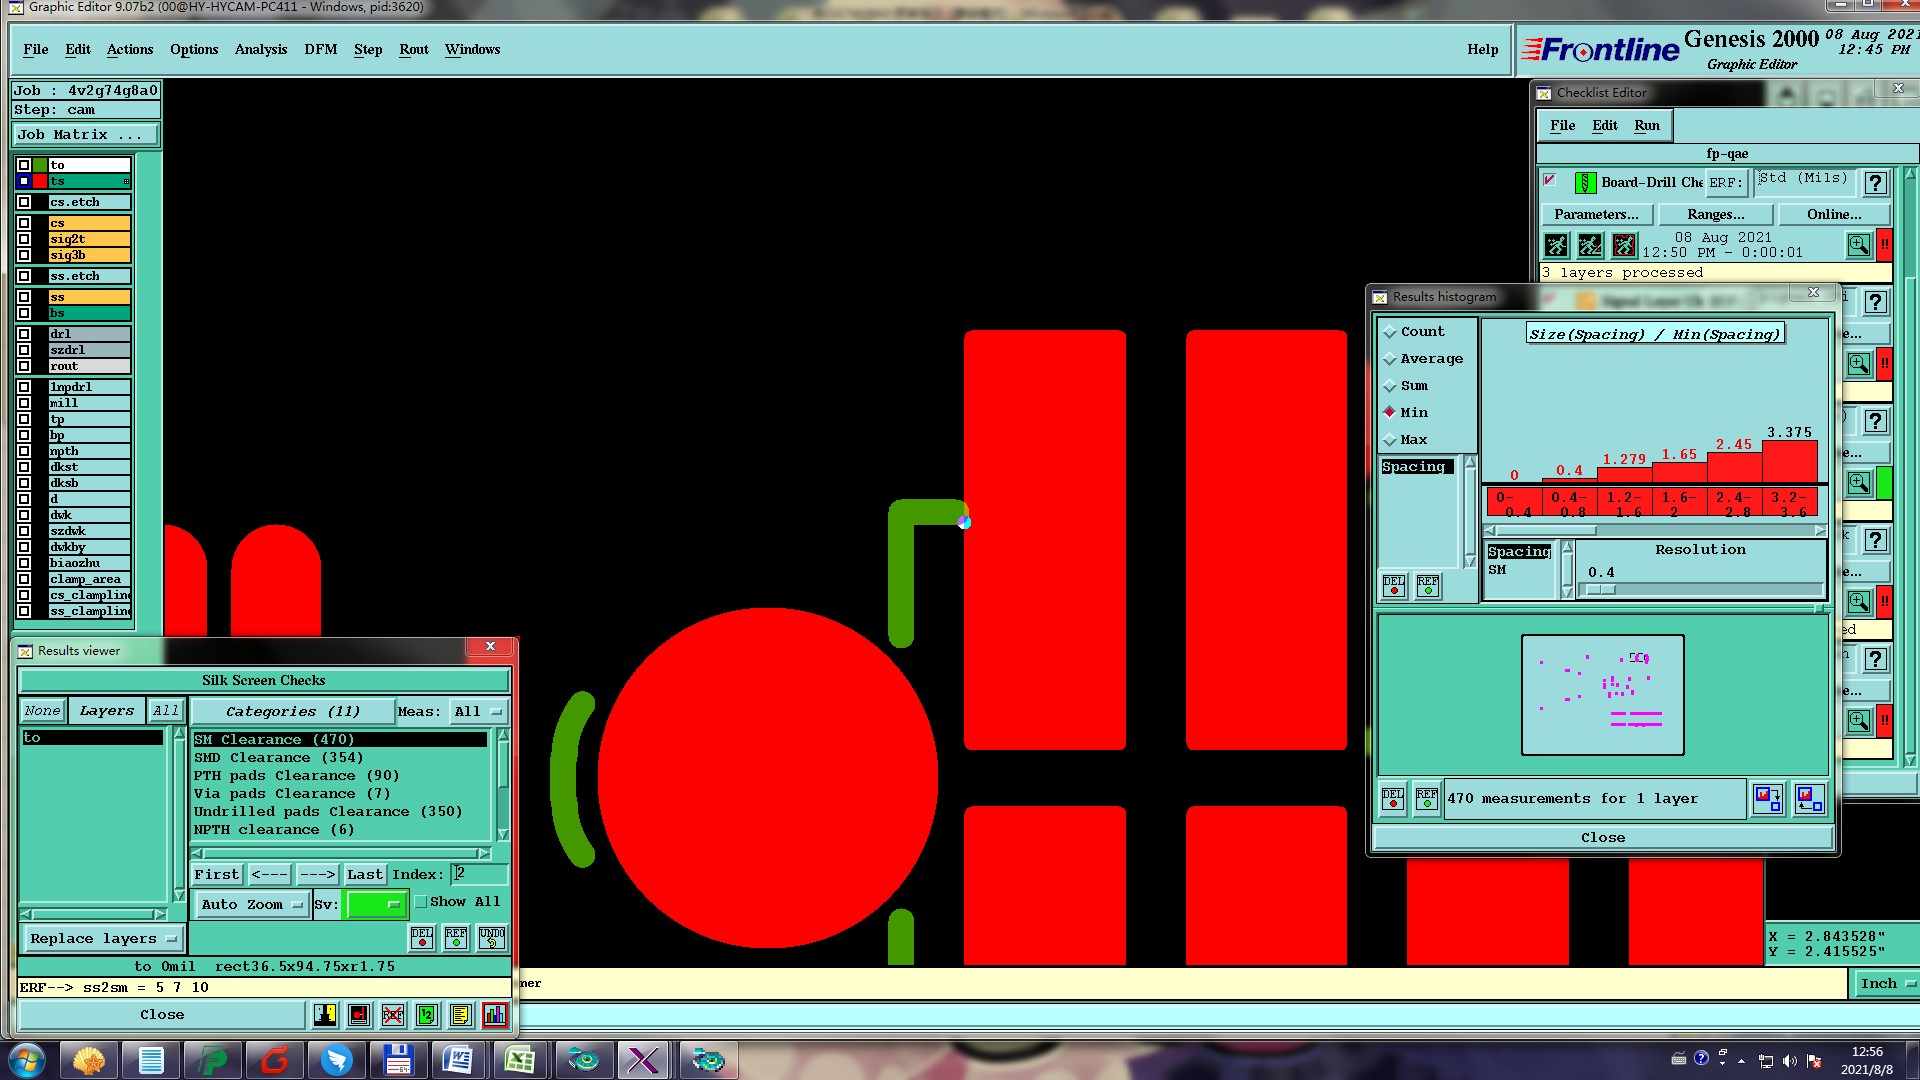Open the Analysis menu
Image resolution: width=1920 pixels, height=1080 pixels.
click(x=260, y=49)
